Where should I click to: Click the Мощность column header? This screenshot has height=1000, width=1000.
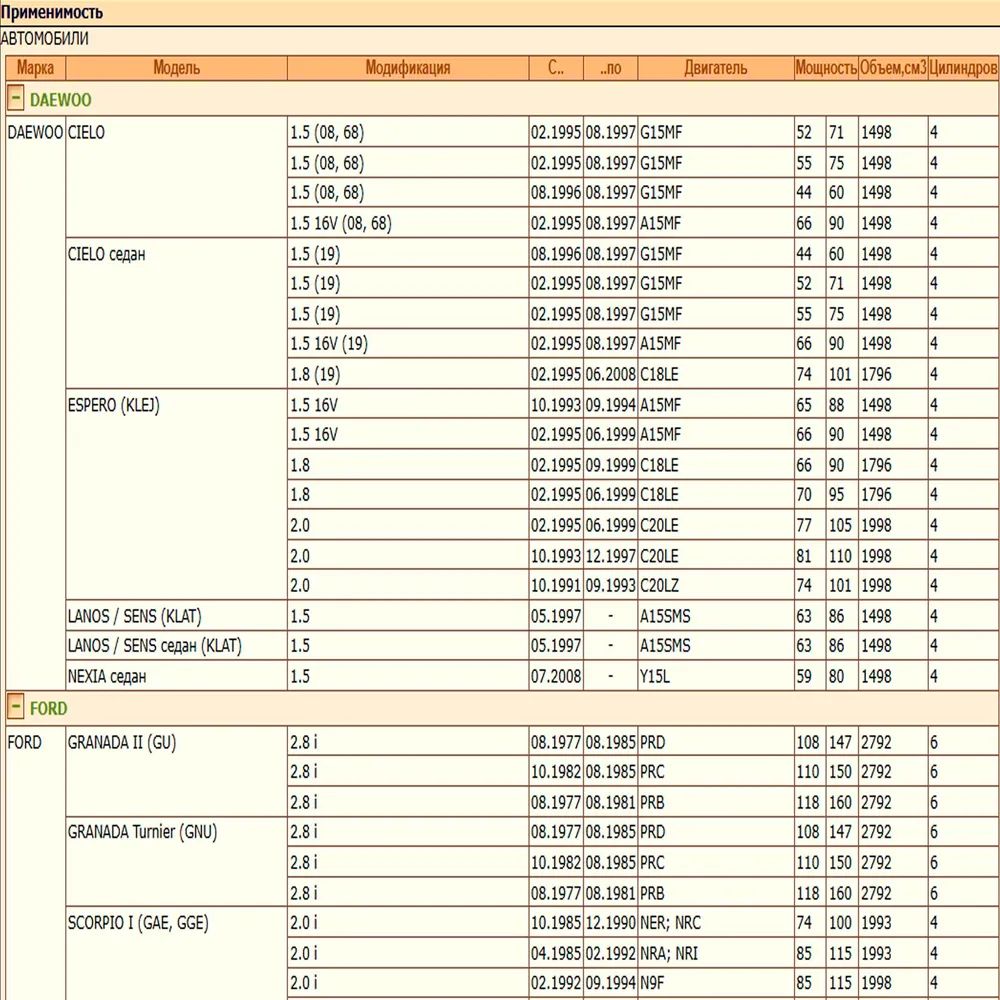coord(825,68)
